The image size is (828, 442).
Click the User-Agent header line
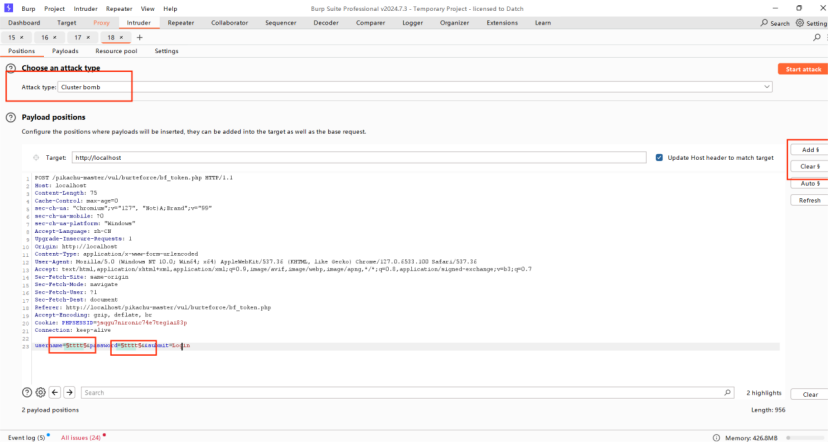(x=256, y=261)
